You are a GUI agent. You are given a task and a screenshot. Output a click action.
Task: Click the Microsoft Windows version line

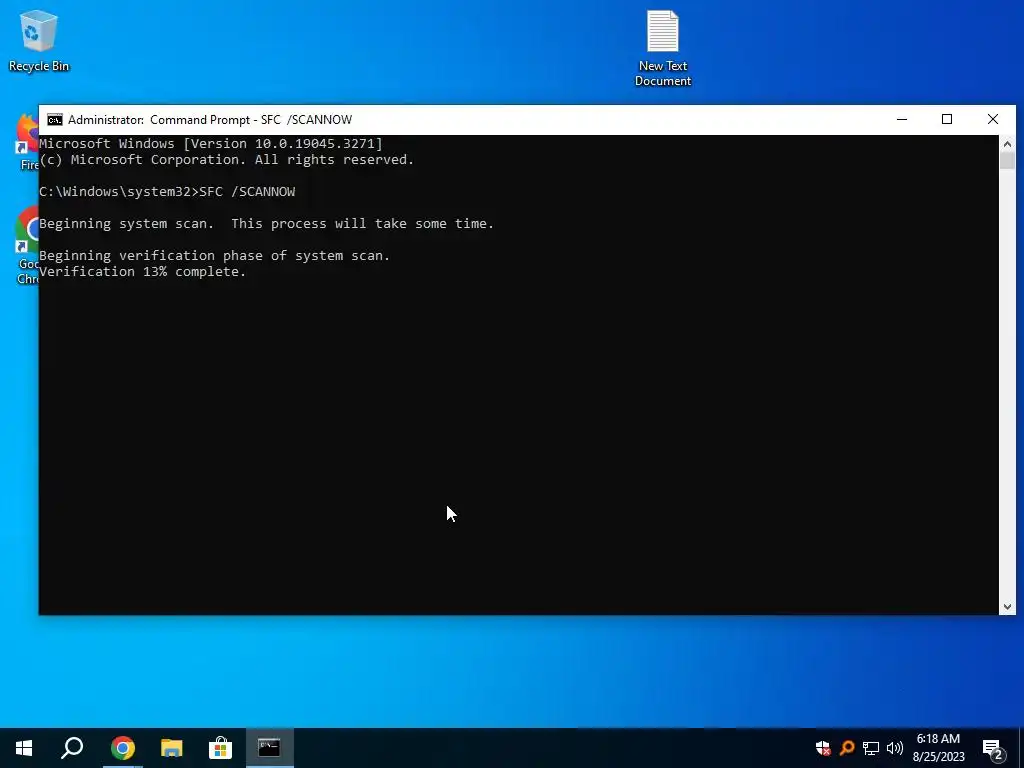(x=211, y=144)
